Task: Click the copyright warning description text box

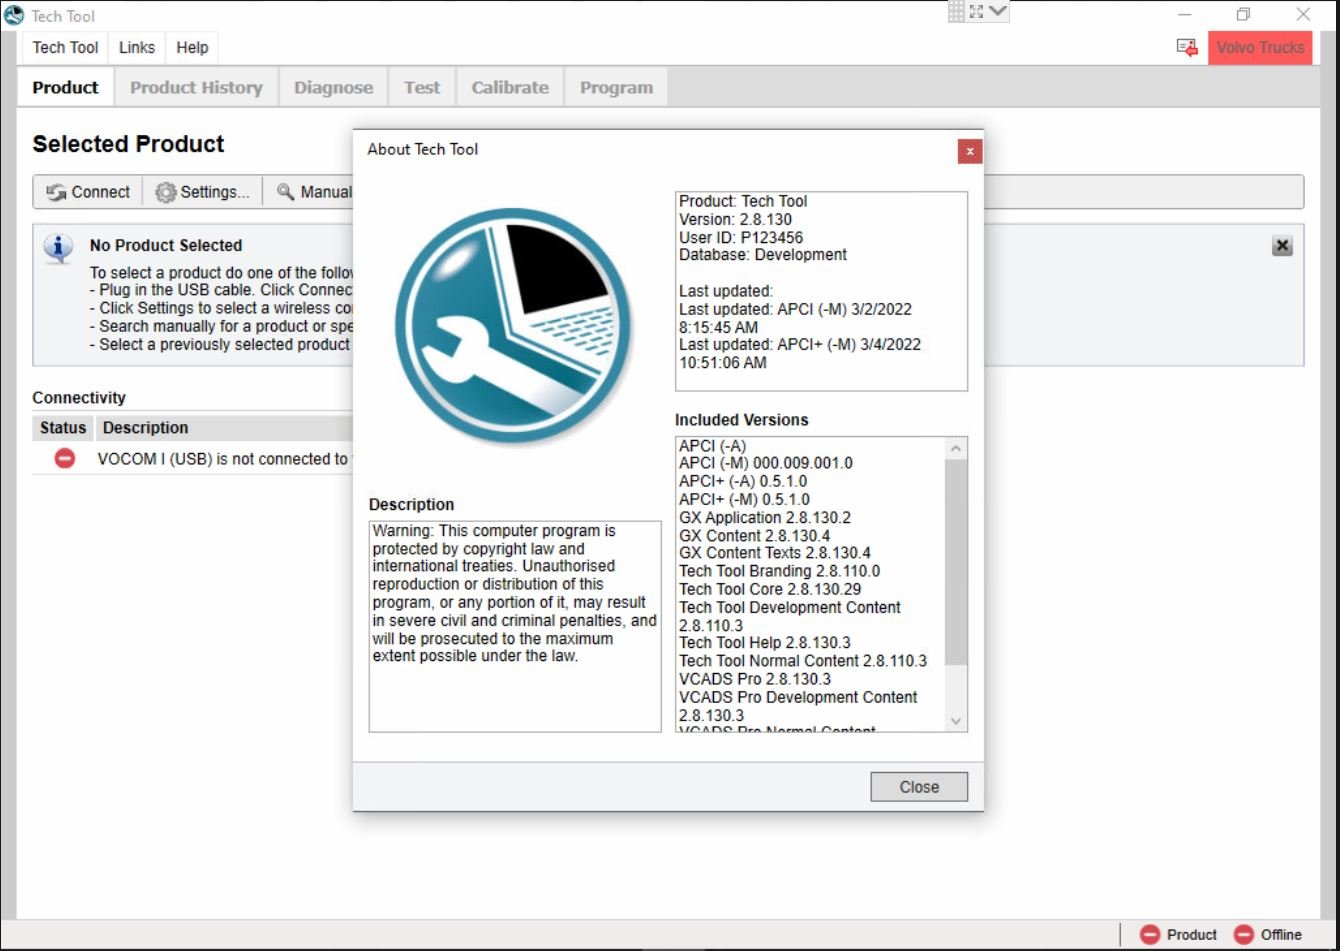Action: (515, 626)
